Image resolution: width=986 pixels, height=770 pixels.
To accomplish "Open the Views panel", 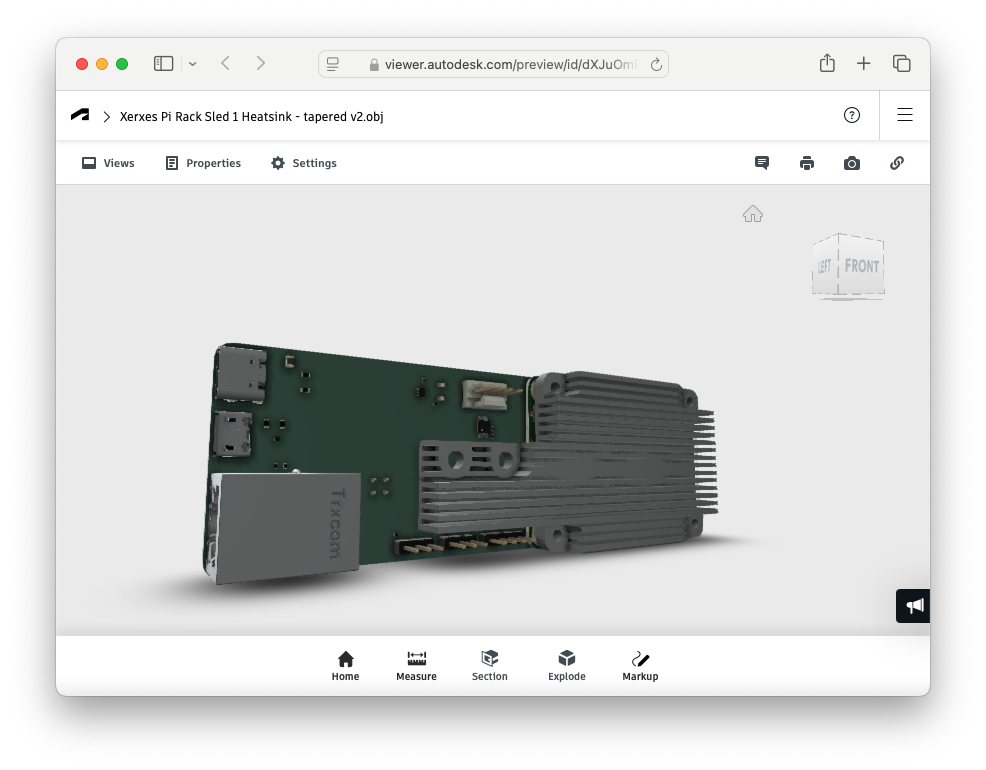I will point(108,163).
